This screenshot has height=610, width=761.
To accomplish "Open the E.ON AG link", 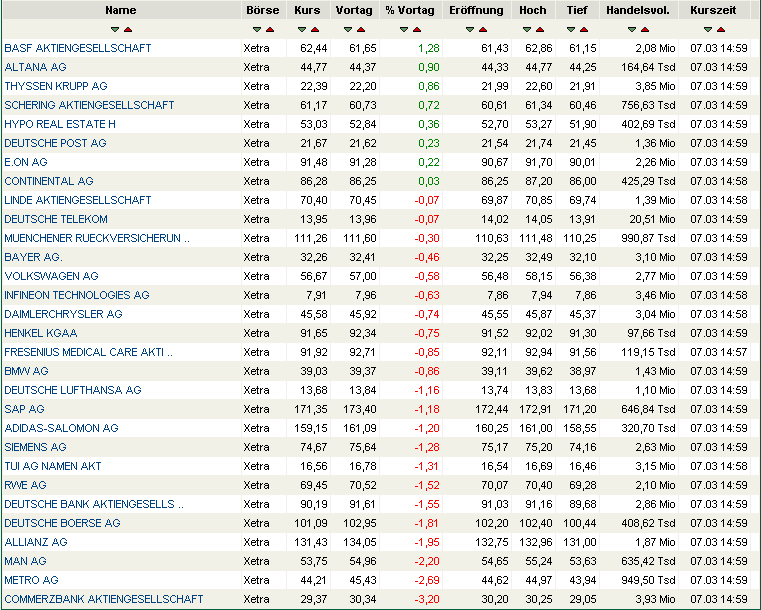I will coord(26,162).
